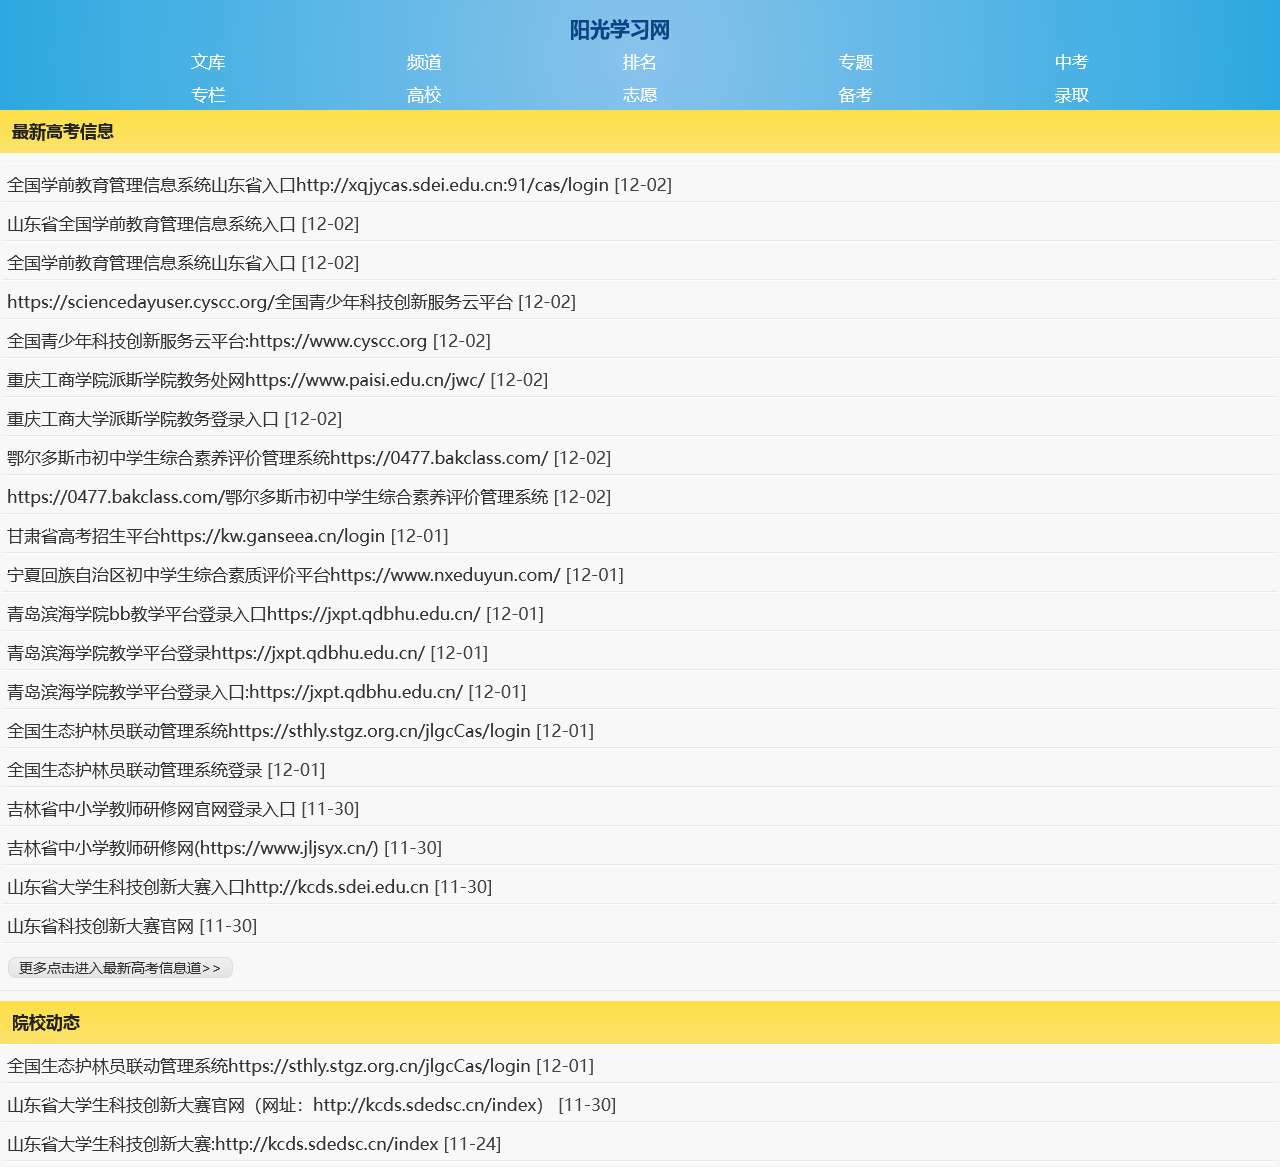Click the 最新高考信息 section heading
Image resolution: width=1280 pixels, height=1167 pixels.
63,132
